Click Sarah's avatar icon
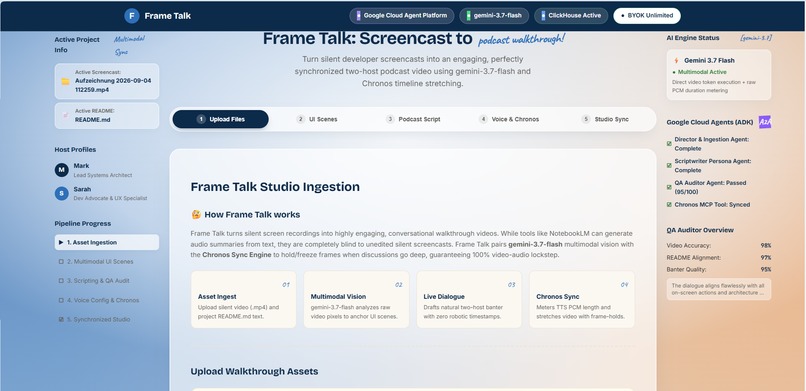The width and height of the screenshot is (806, 391). coord(62,194)
